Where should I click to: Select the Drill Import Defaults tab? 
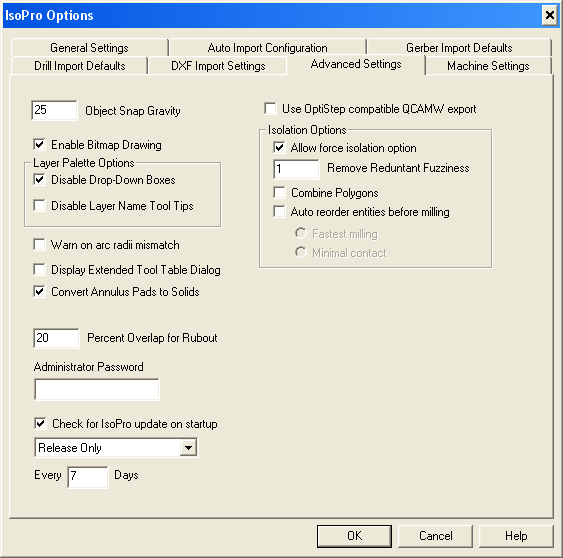[80, 66]
